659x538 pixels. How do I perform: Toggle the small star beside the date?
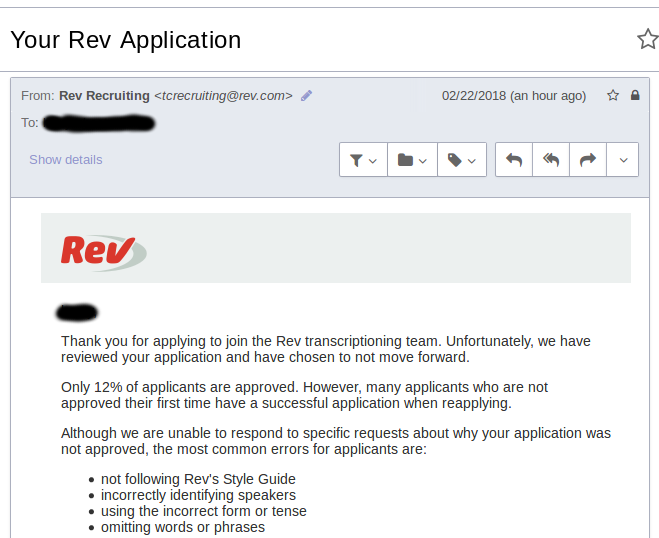click(x=613, y=95)
